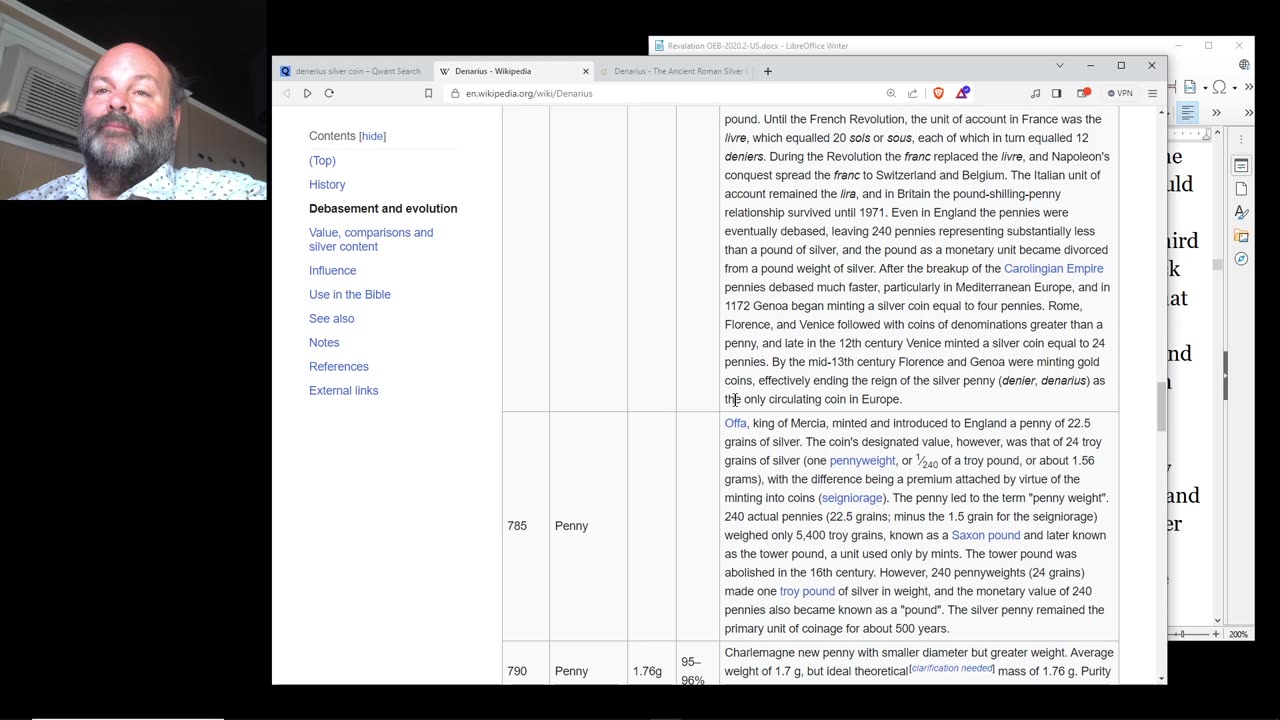1280x720 pixels.
Task: Click 200% zoom level in LibreOffice status bar
Action: pos(1238,634)
